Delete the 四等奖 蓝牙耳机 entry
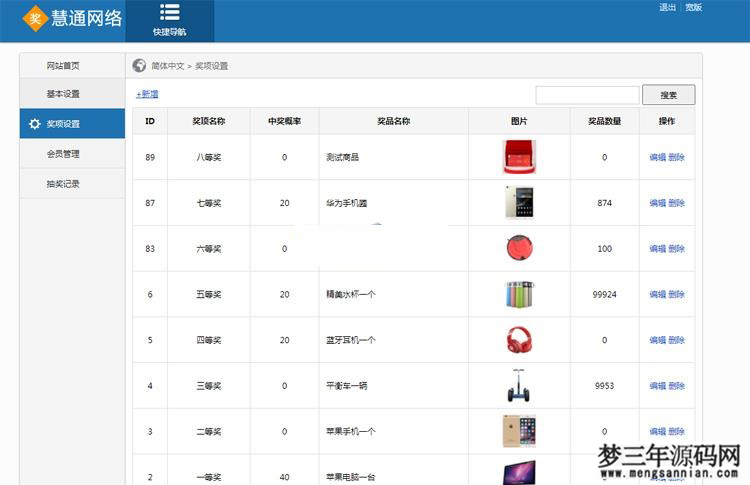Image resolution: width=750 pixels, height=485 pixels. coord(676,340)
